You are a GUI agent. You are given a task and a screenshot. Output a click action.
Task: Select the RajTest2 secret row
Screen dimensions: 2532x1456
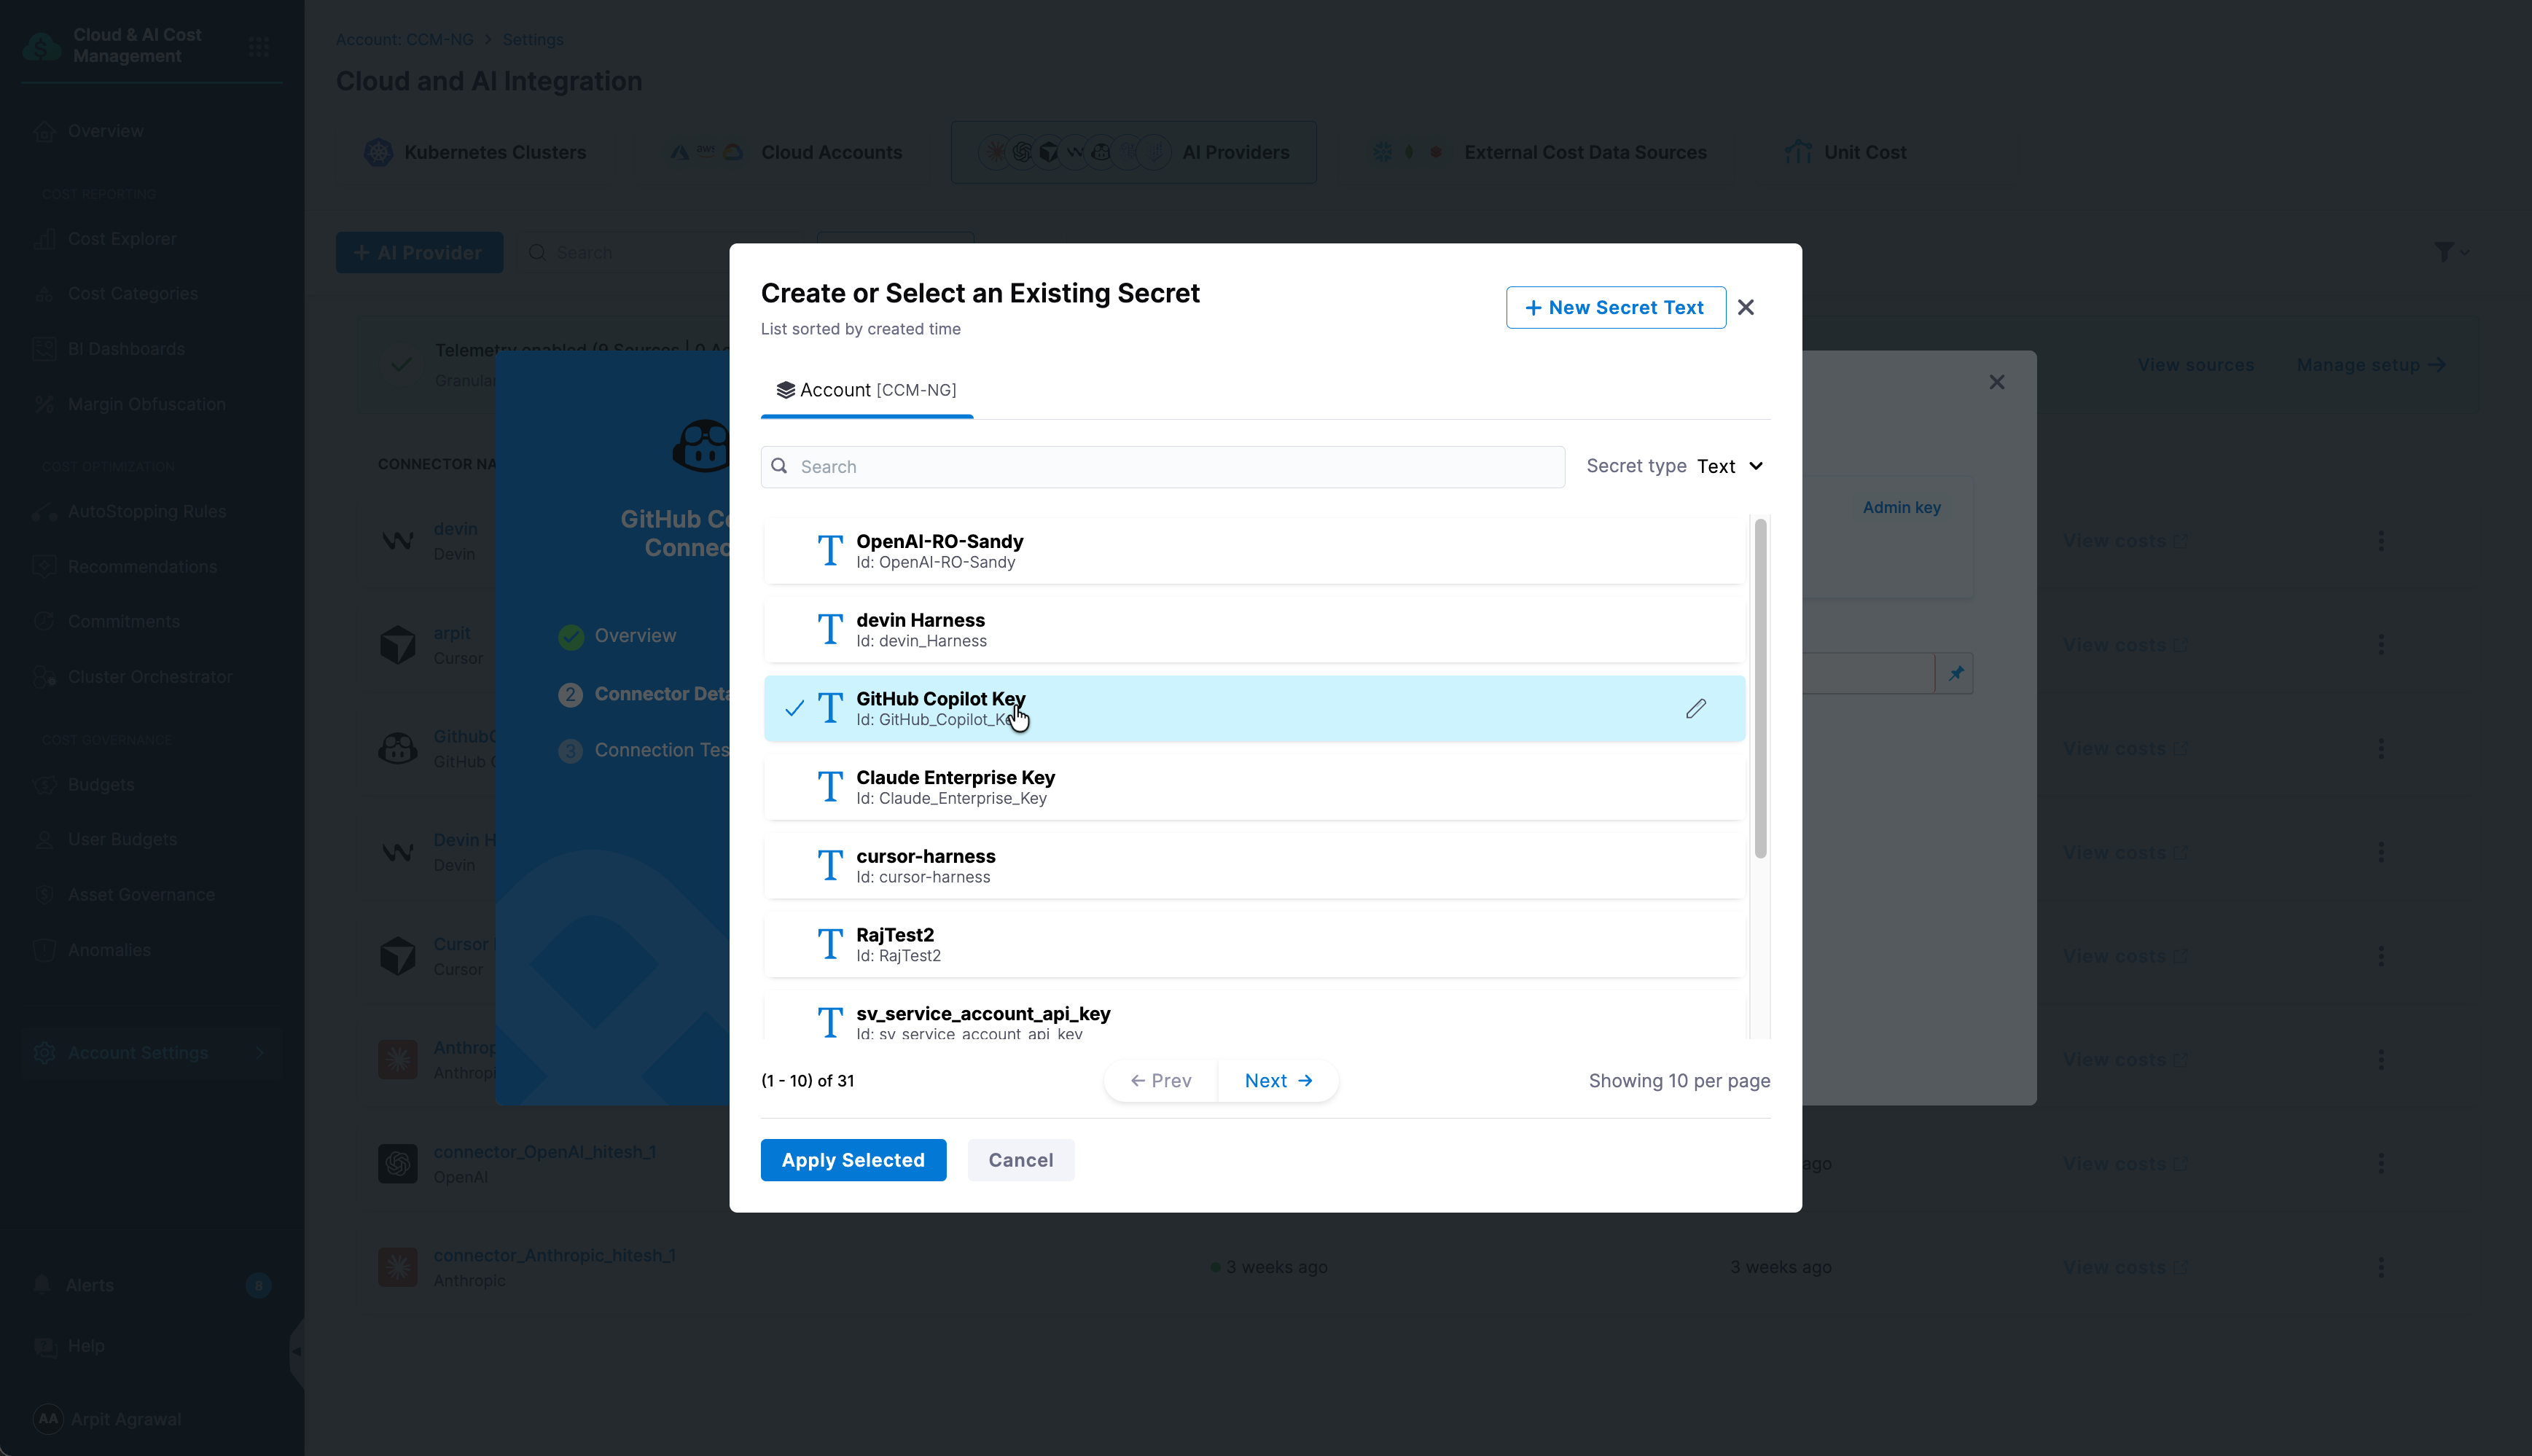click(1254, 944)
